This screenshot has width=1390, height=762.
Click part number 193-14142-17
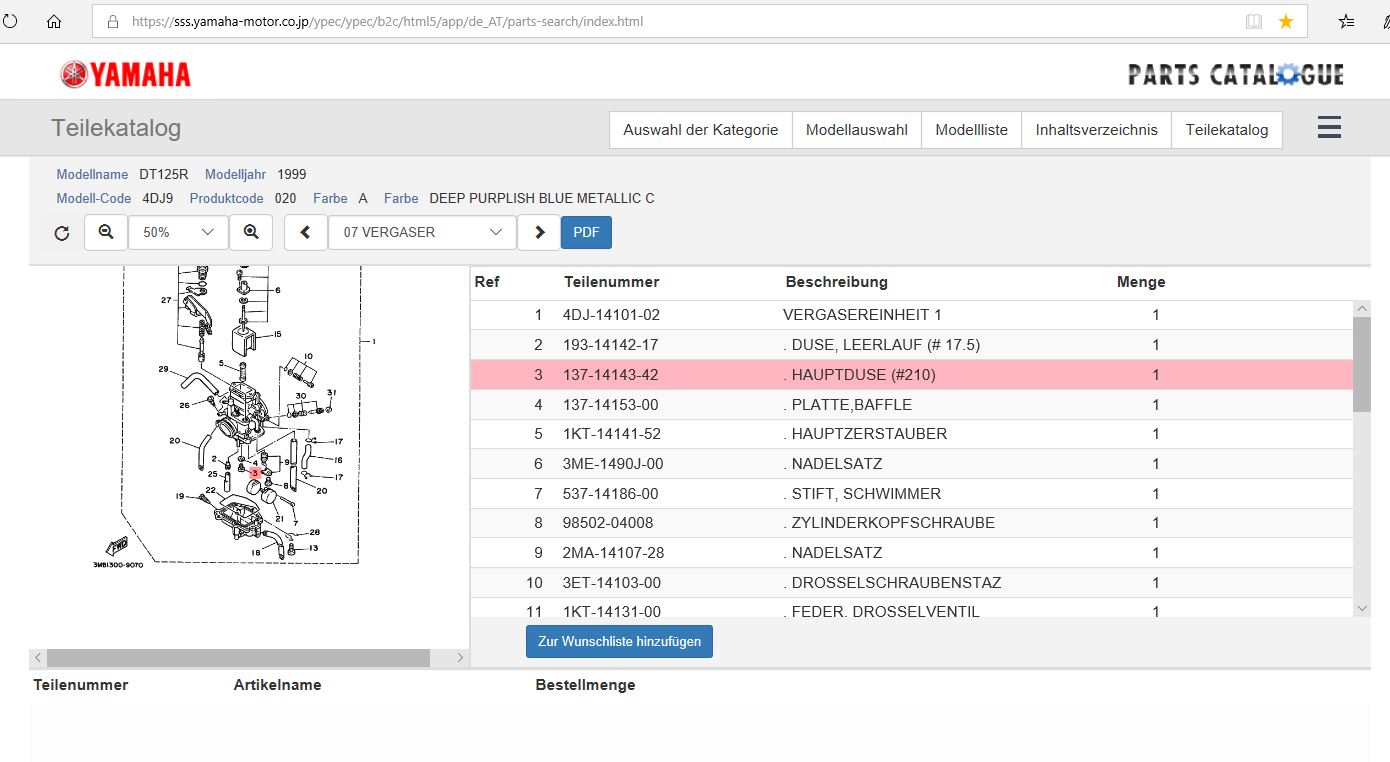[x=610, y=345]
